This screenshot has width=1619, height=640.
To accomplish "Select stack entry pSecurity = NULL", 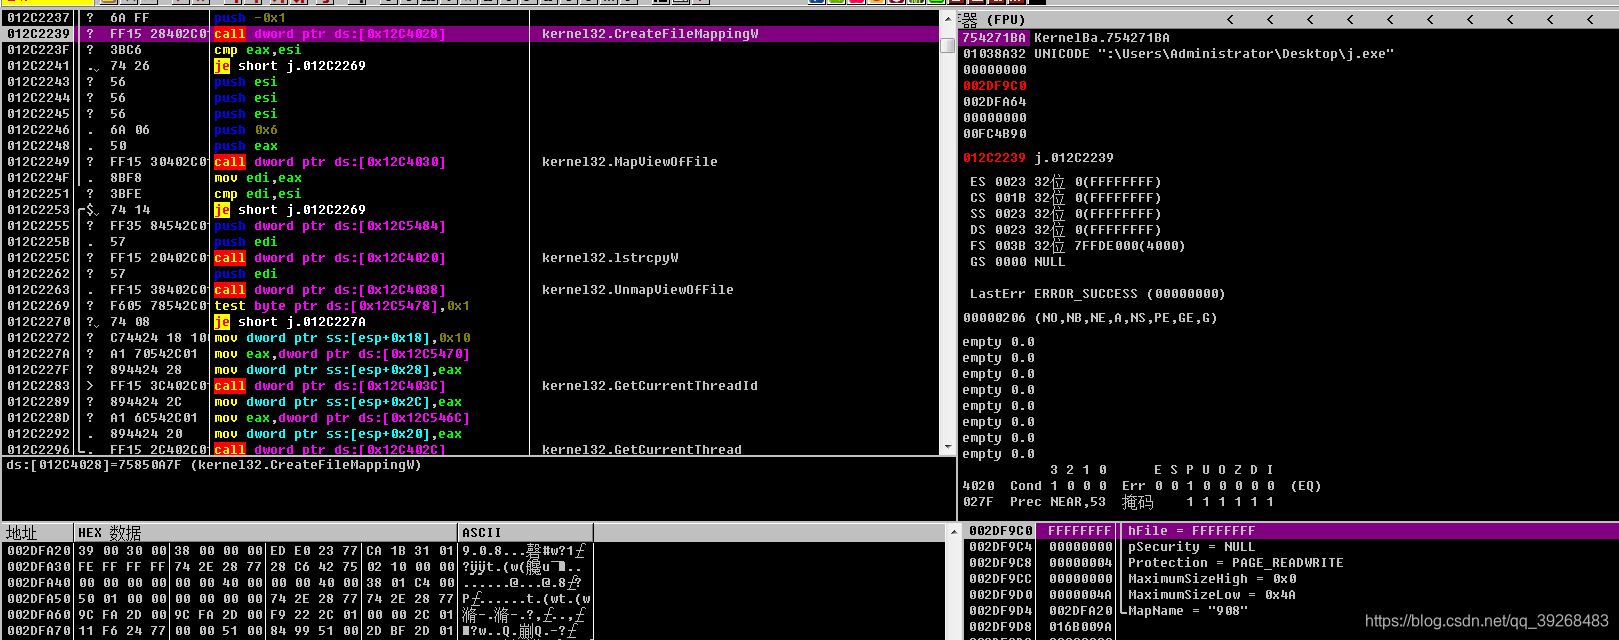I will (x=1192, y=547).
